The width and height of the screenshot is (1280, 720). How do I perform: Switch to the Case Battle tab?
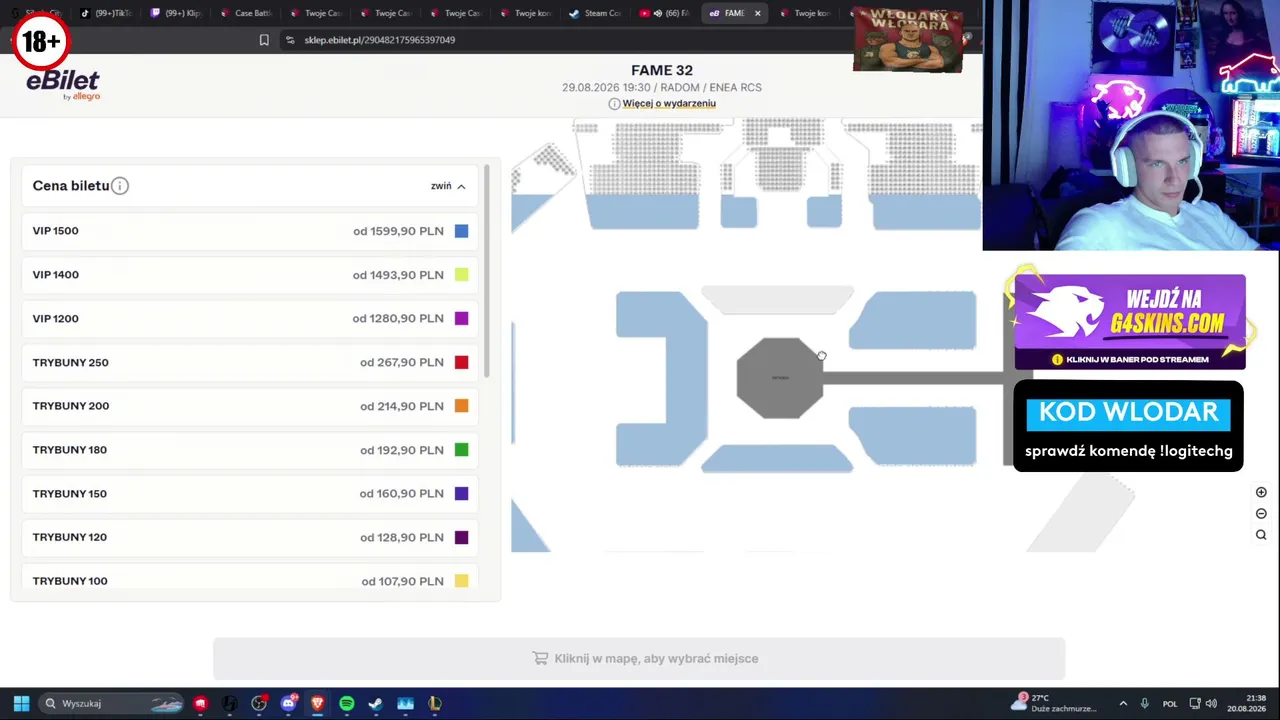(246, 13)
